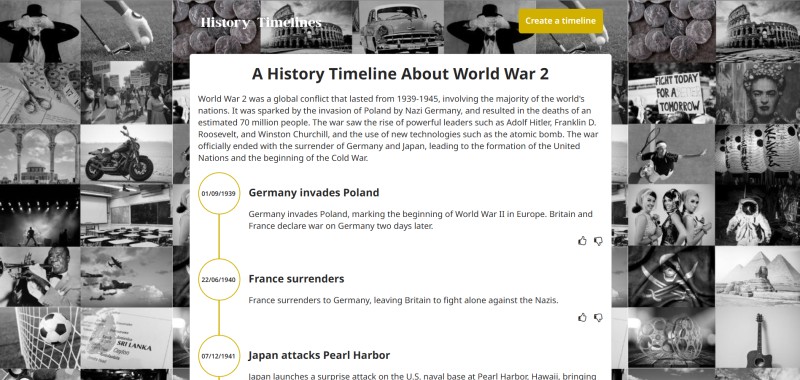
Task: Click the motorcycle background thumbnail
Action: [126, 154]
